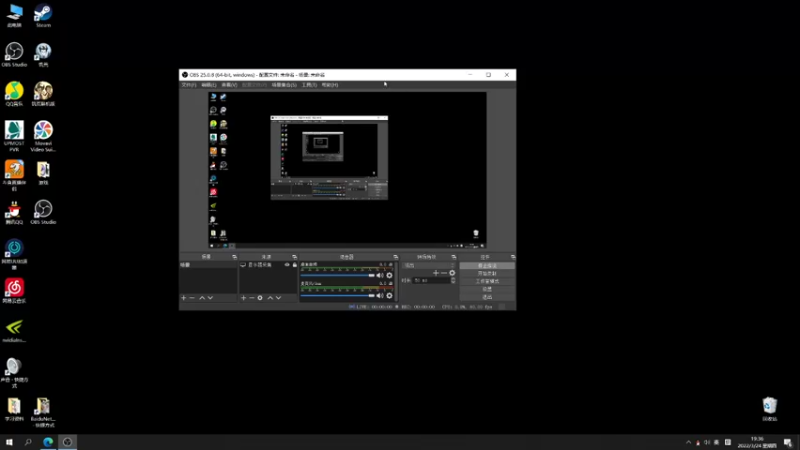Pop out the Scenes dock panel
This screenshot has width=800, height=450.
[234, 257]
